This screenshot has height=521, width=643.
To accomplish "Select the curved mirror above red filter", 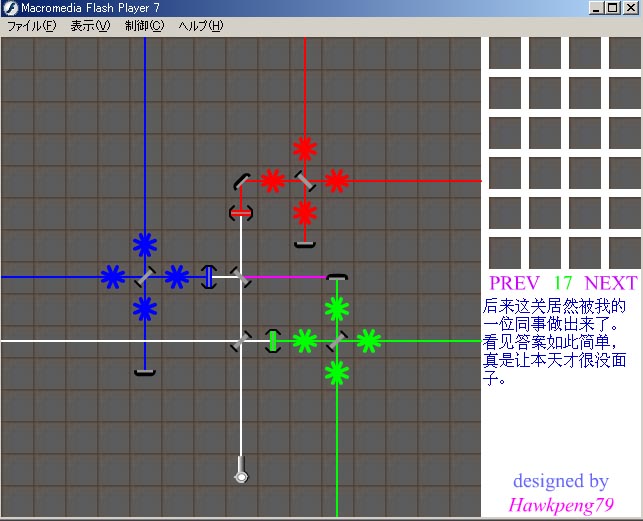I will tap(242, 182).
